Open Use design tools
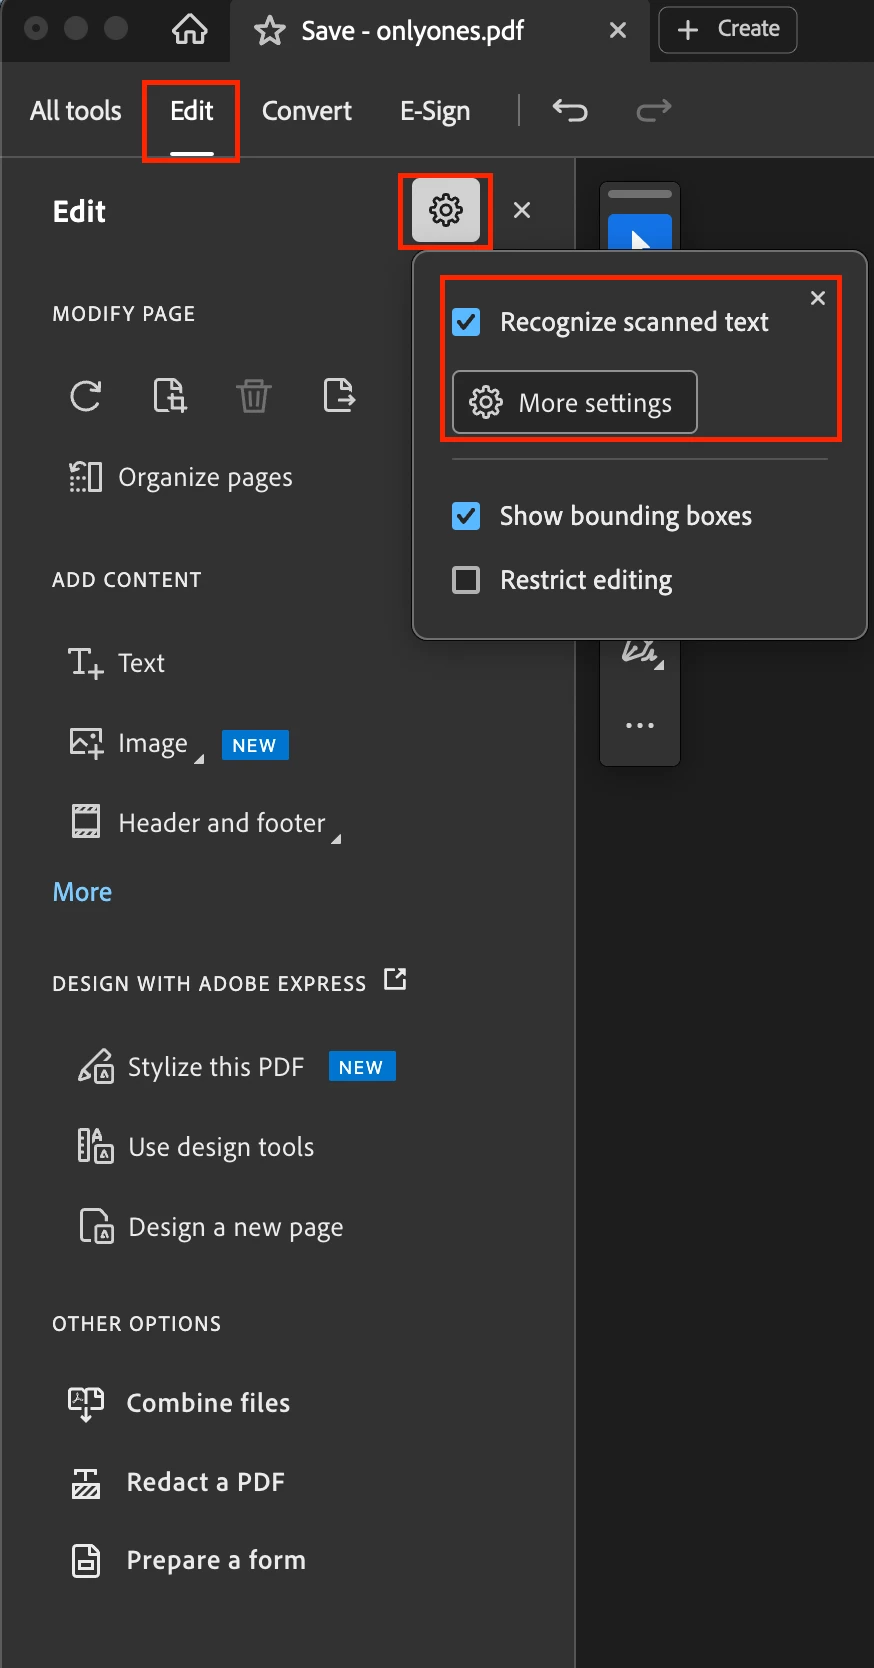The image size is (874, 1668). [196, 1147]
